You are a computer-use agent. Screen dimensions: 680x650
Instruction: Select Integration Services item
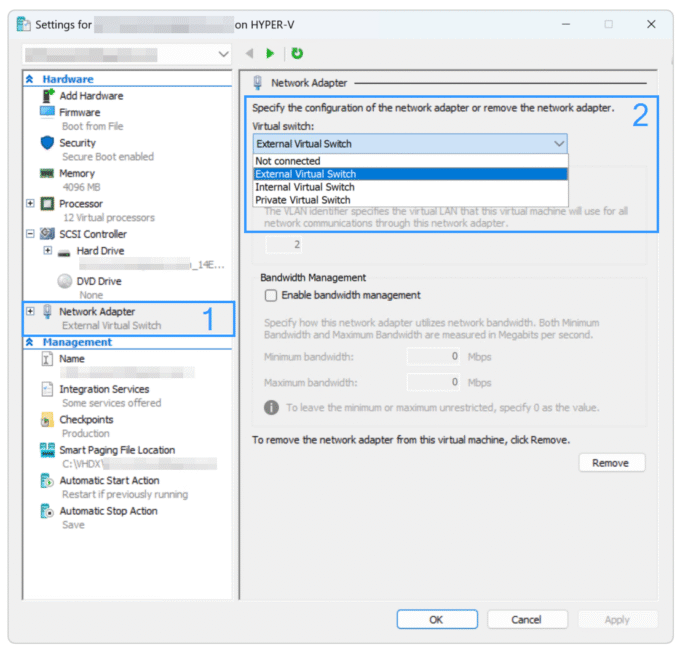coord(105,389)
